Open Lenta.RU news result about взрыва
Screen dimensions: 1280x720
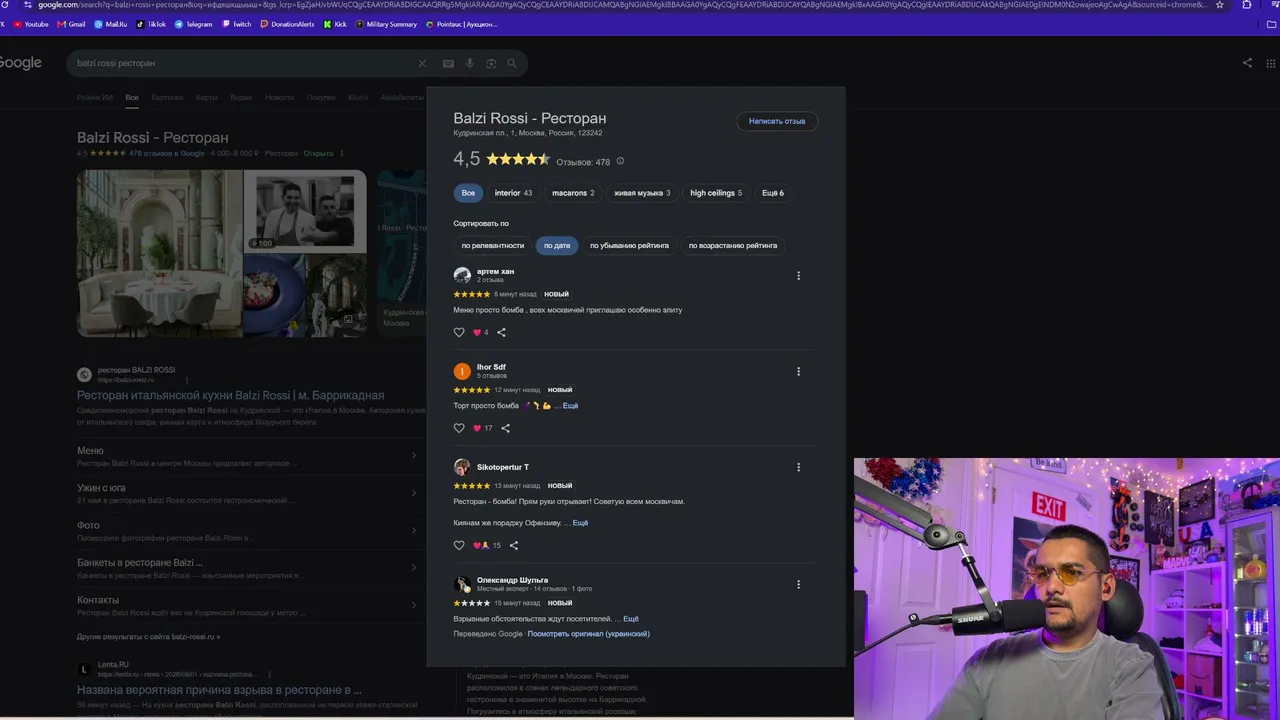(219, 690)
